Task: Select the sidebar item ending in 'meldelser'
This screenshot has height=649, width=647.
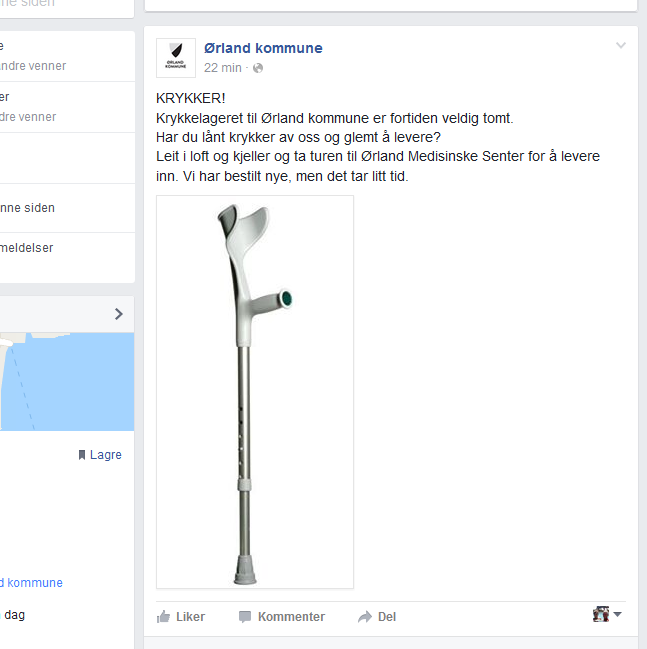Action: pyautogui.click(x=27, y=247)
